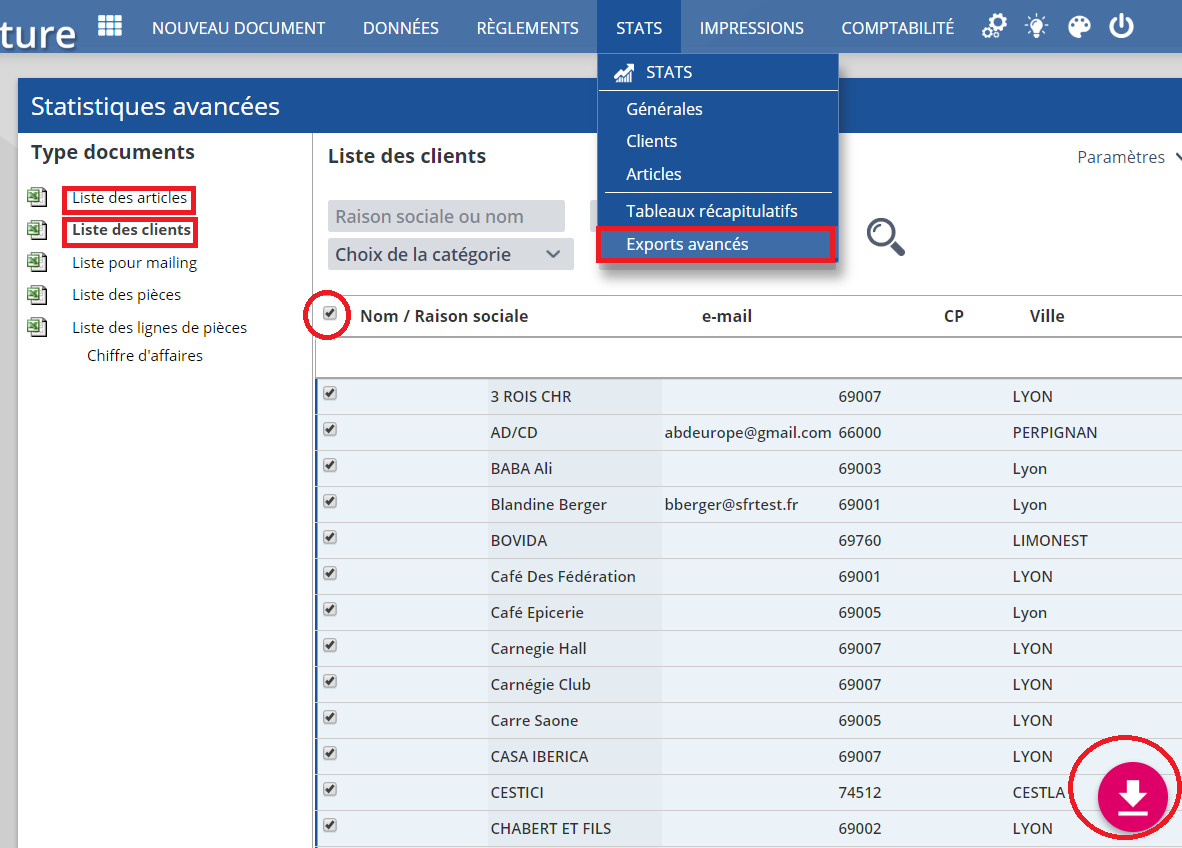Click the CASA IBERICA client name
This screenshot has width=1182, height=848.
coord(539,757)
